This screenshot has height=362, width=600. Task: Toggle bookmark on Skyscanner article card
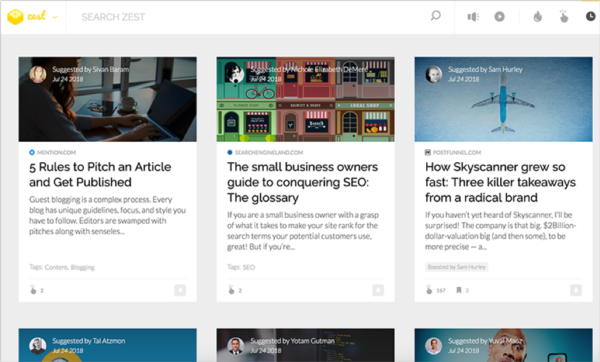[x=576, y=290]
